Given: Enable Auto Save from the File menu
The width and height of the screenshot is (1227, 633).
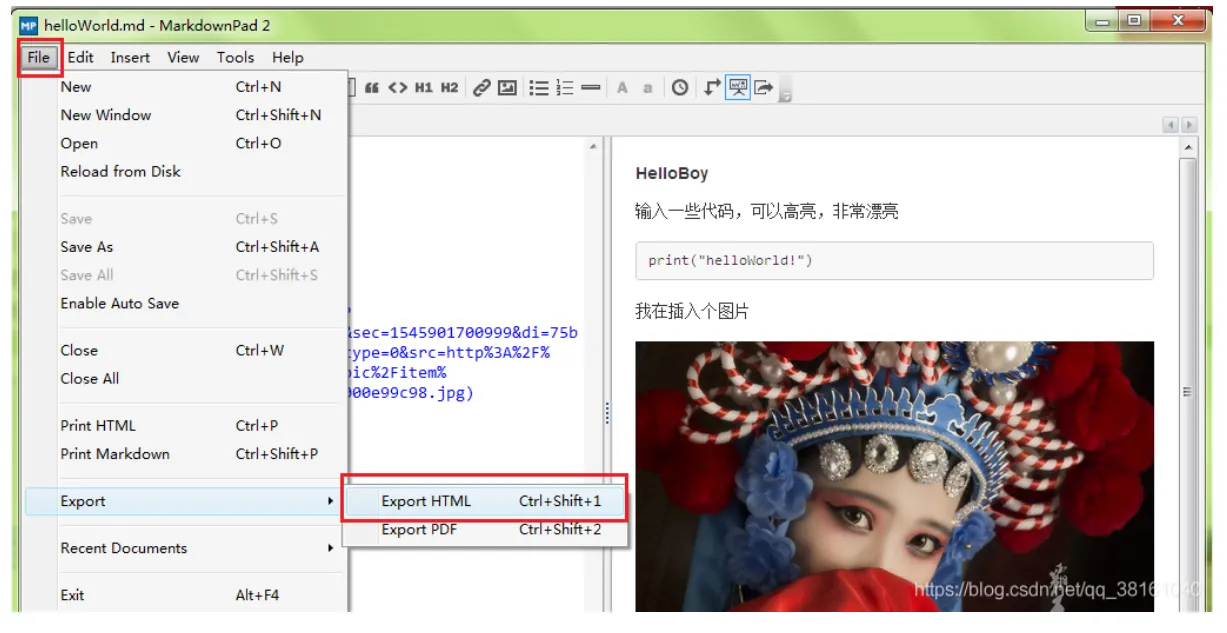Looking at the screenshot, I should click(186, 303).
